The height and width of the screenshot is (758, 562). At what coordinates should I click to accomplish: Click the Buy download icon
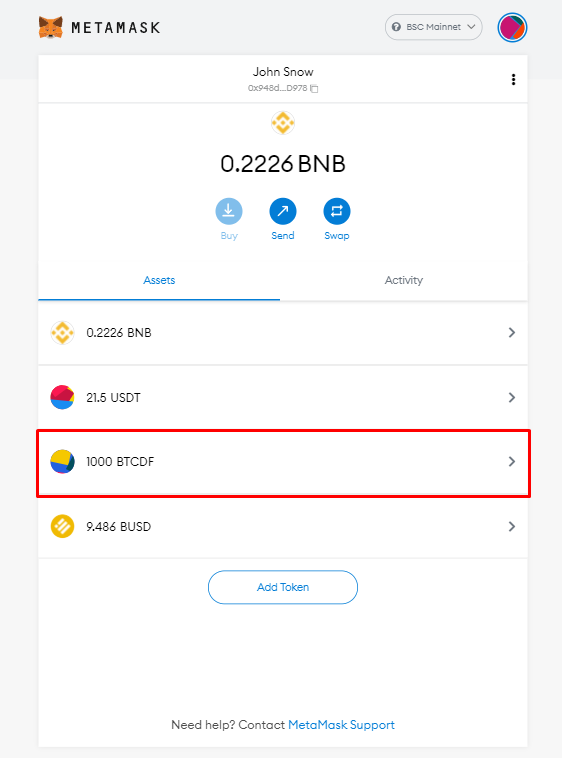click(229, 211)
